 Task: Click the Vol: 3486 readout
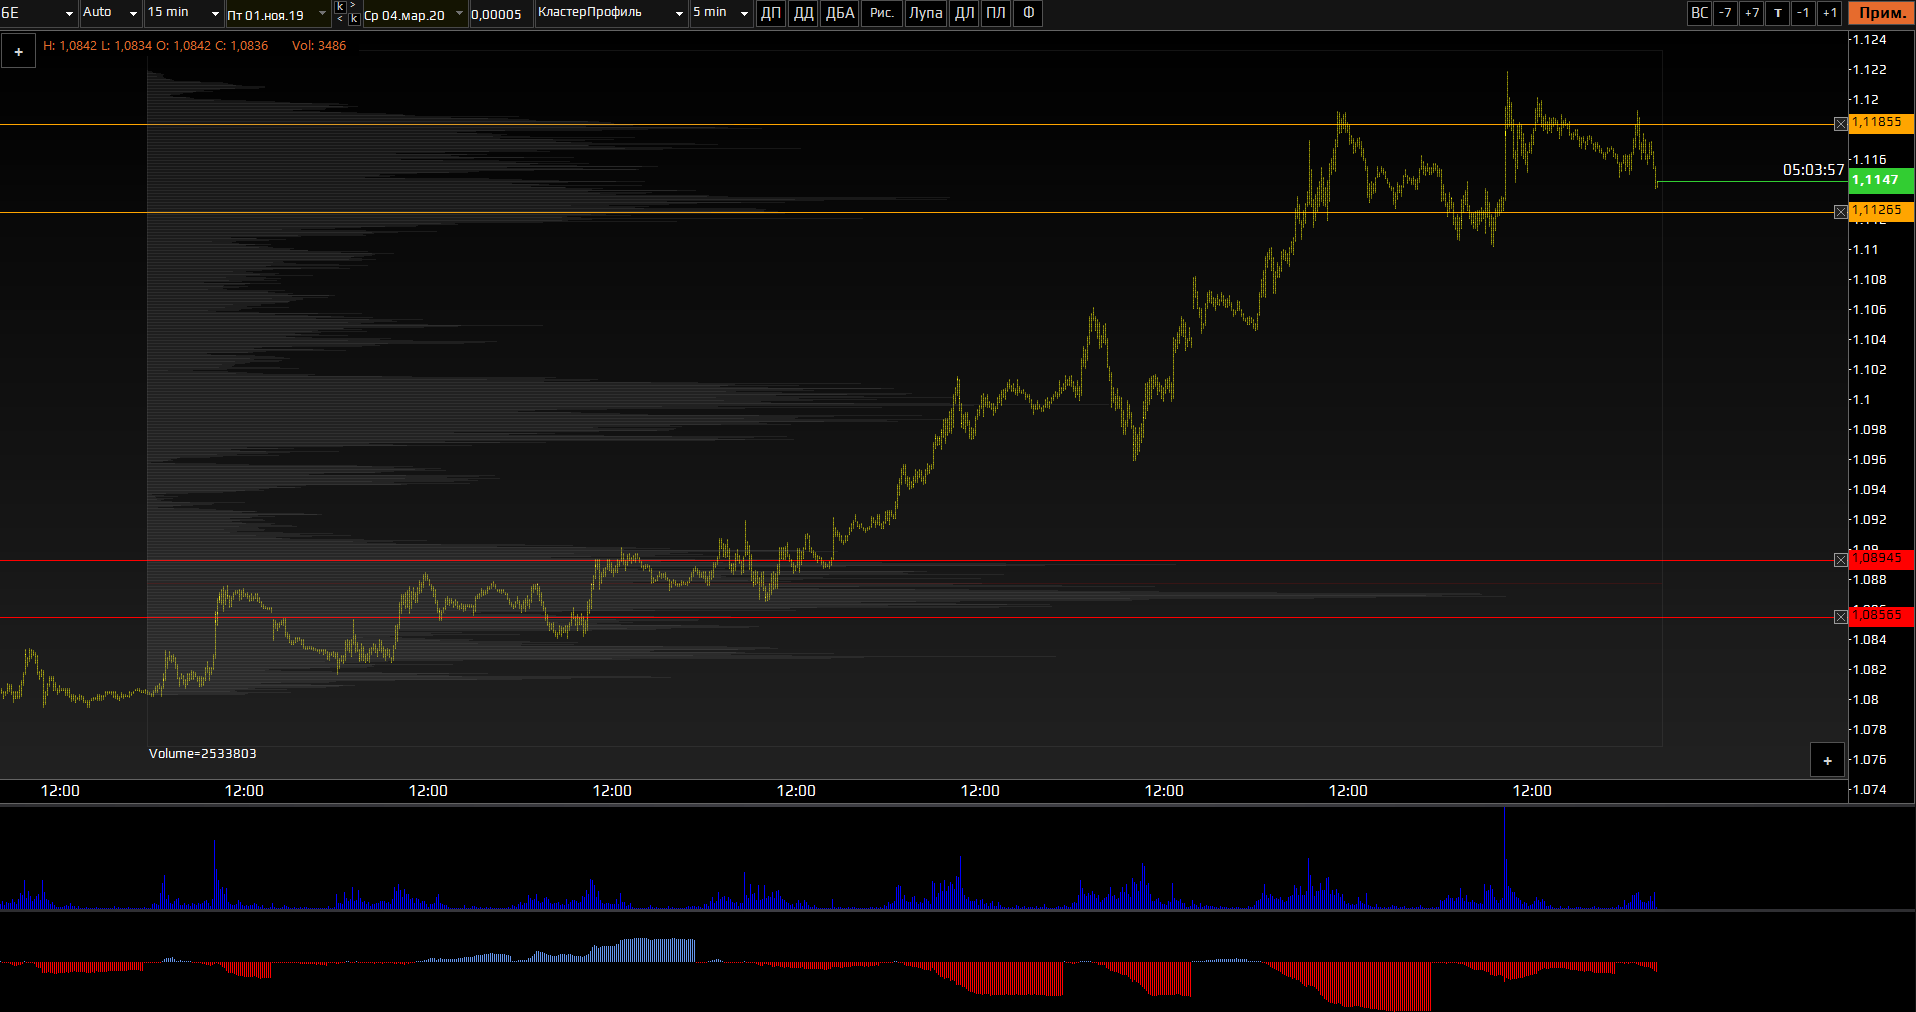[x=319, y=46]
